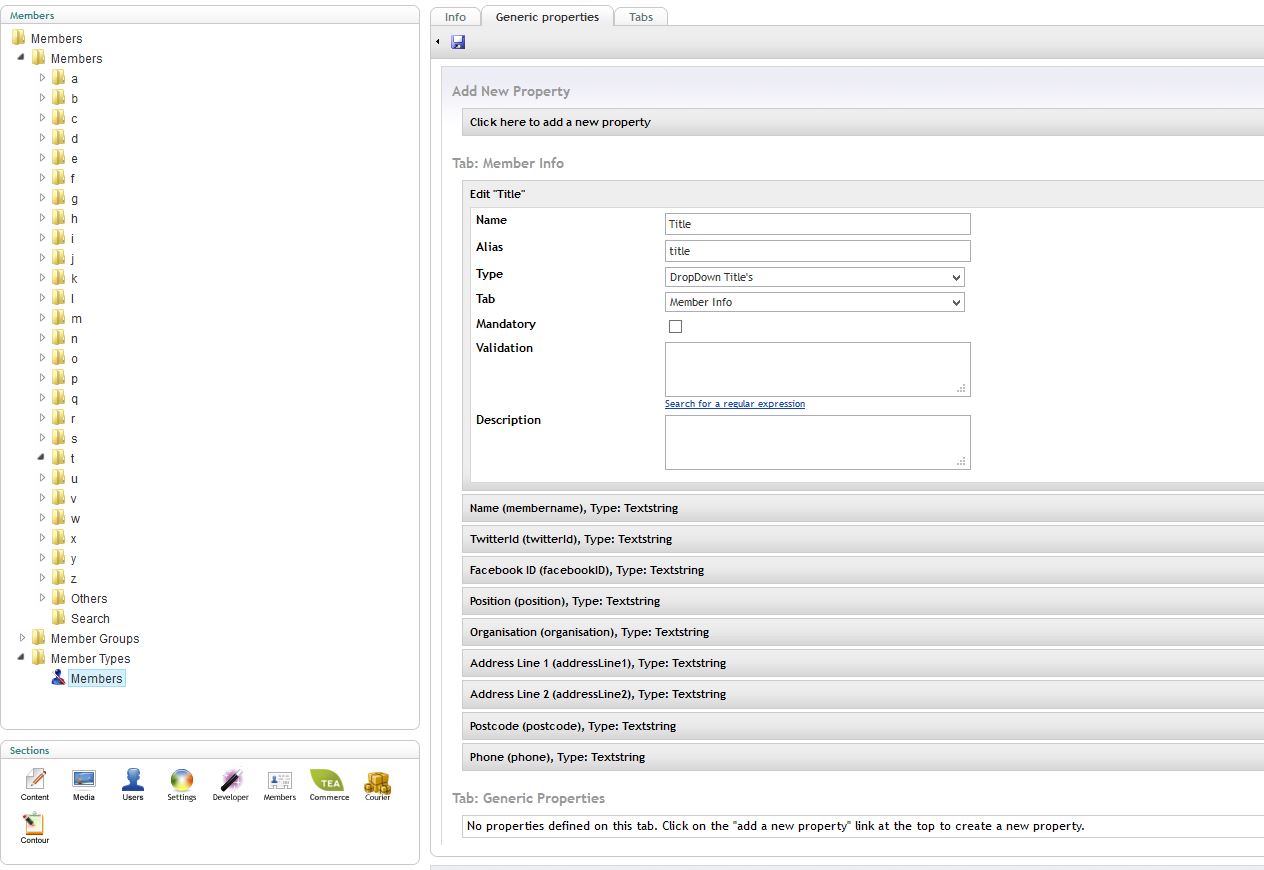
Task: Open the Settings section
Action: (181, 783)
